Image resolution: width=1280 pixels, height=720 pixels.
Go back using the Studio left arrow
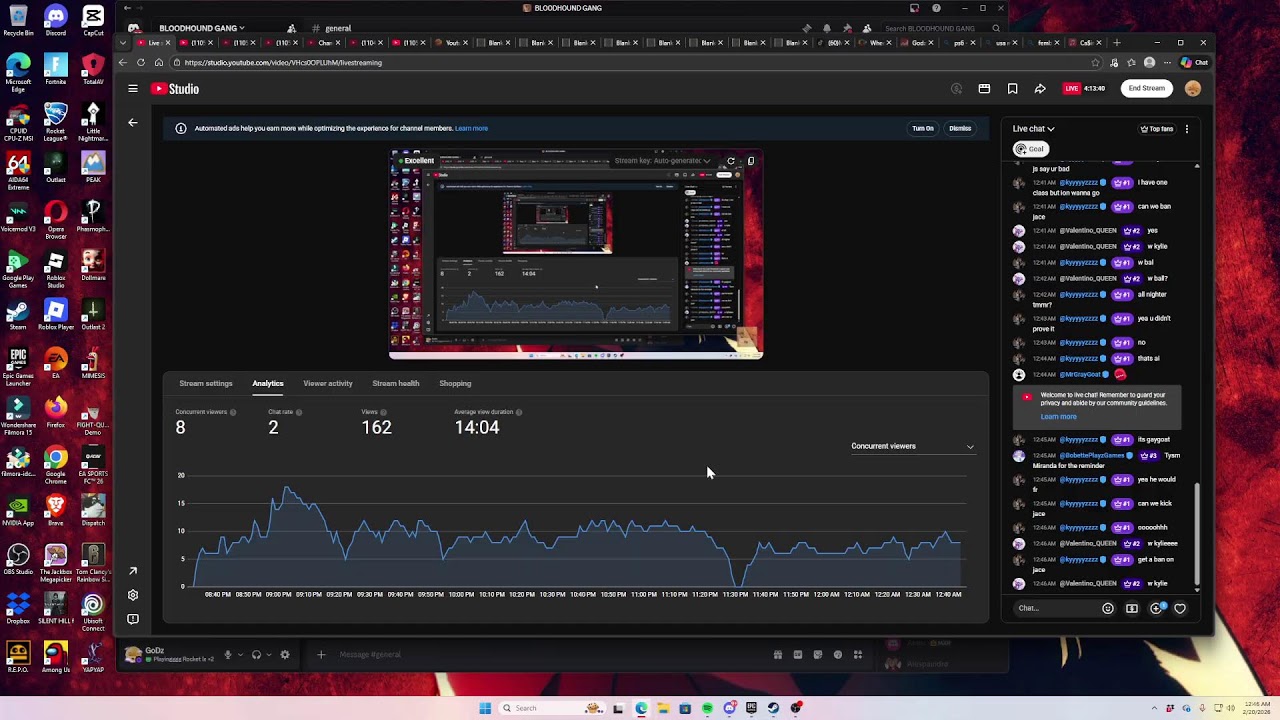tap(133, 123)
